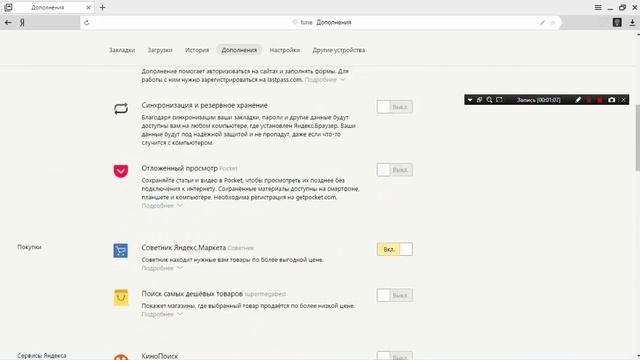The height and width of the screenshot is (360, 640).
Task: Disable the Советник Яндекс.Маркета toggle
Action: (x=395, y=249)
